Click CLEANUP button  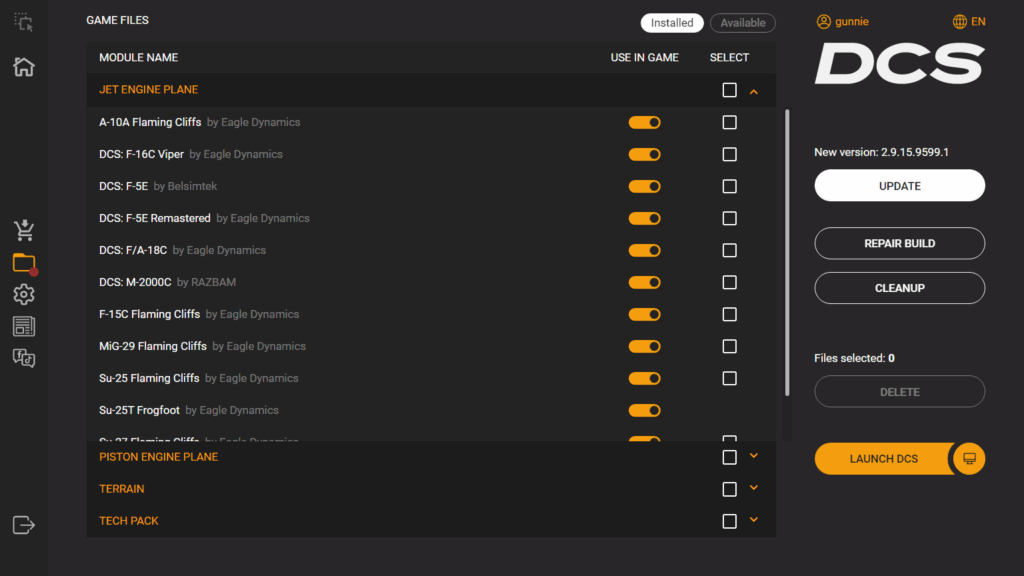pos(899,288)
